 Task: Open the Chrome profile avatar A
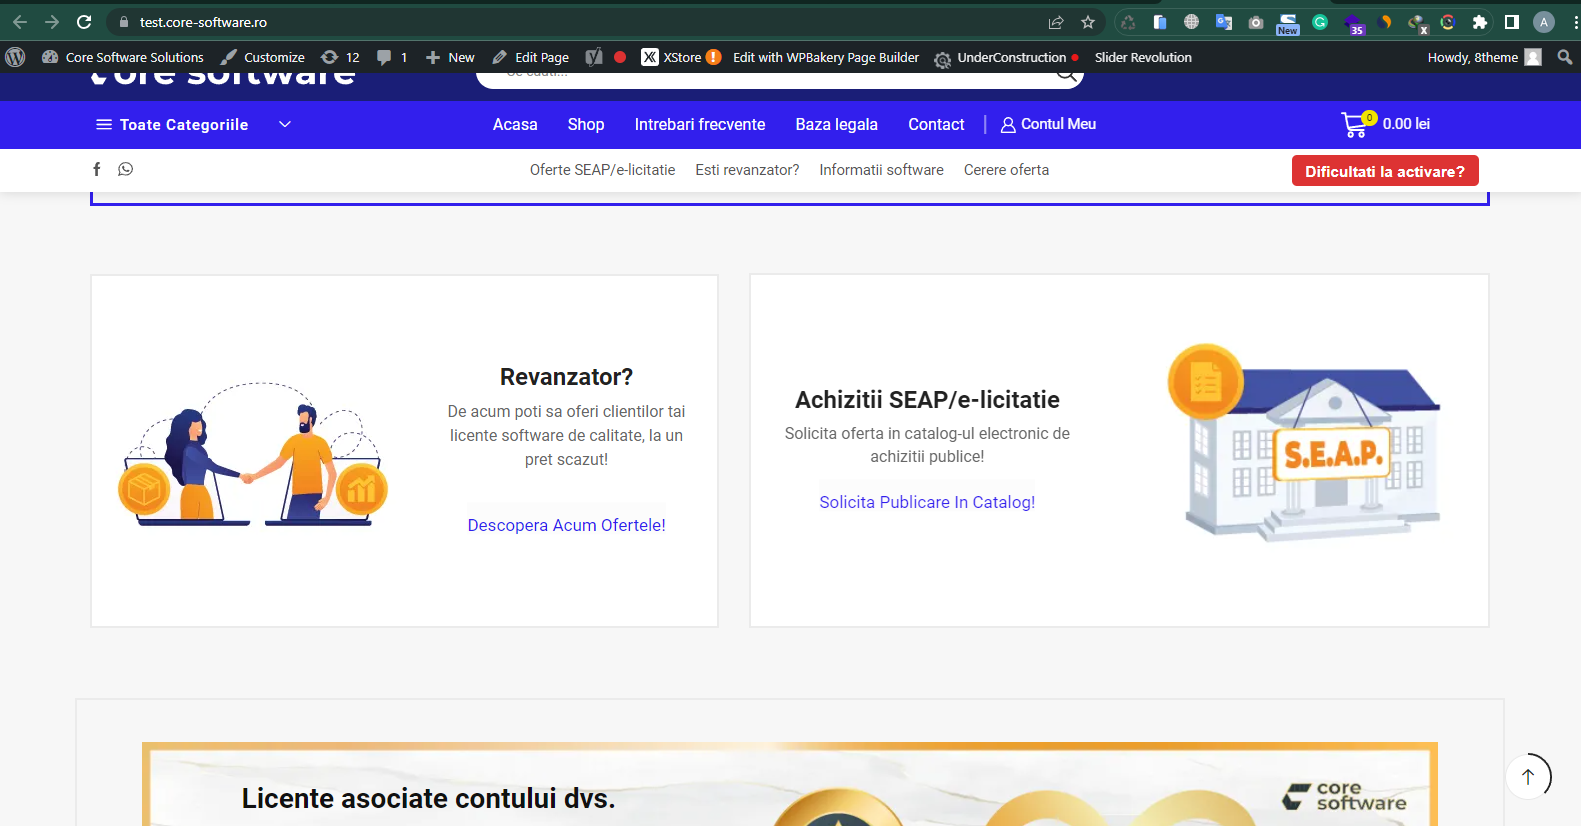[x=1544, y=22]
